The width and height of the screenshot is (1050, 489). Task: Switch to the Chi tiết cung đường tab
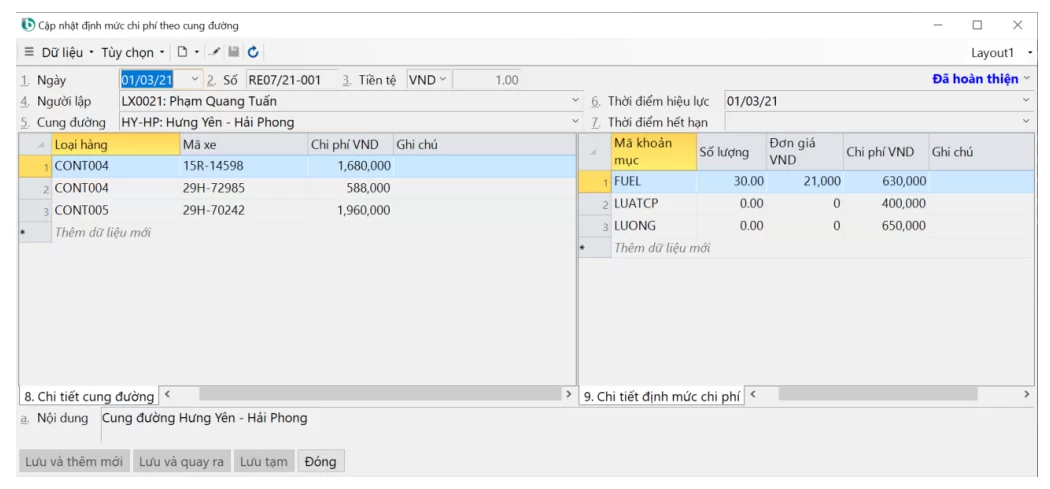88,397
